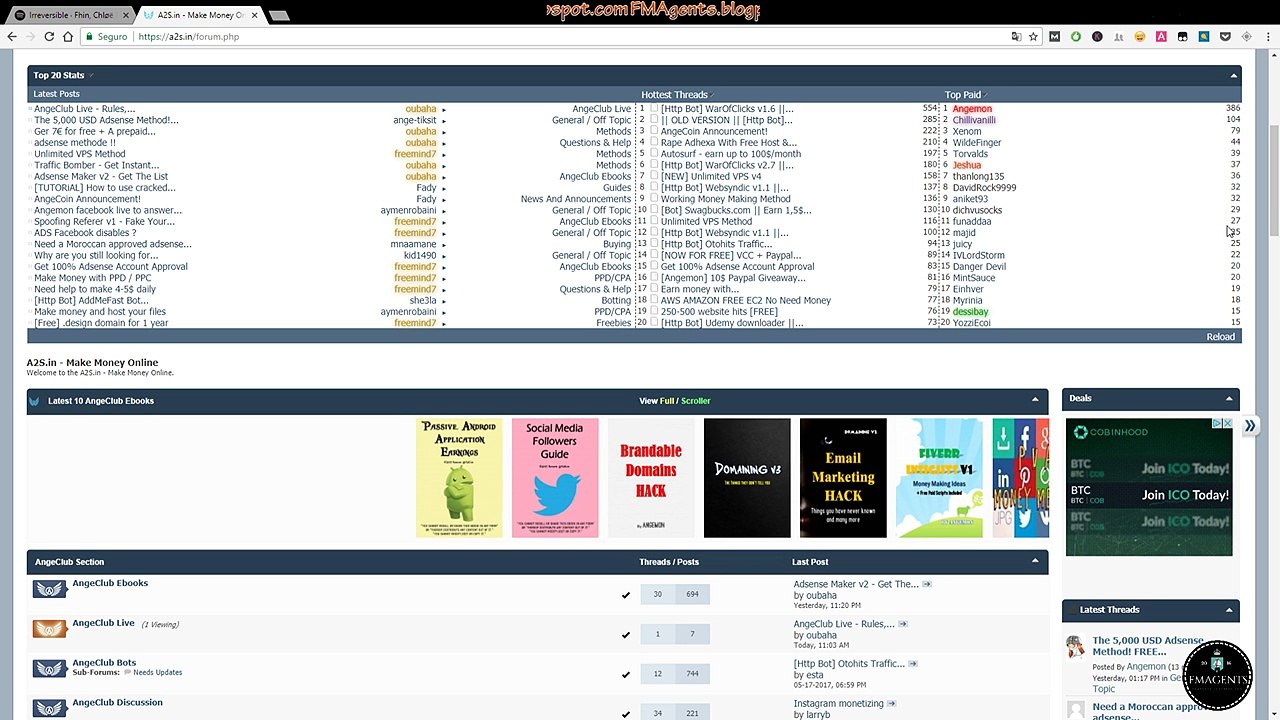The height and width of the screenshot is (720, 1280).
Task: Collapse the Latest Threads sidebar block
Action: (x=1229, y=609)
